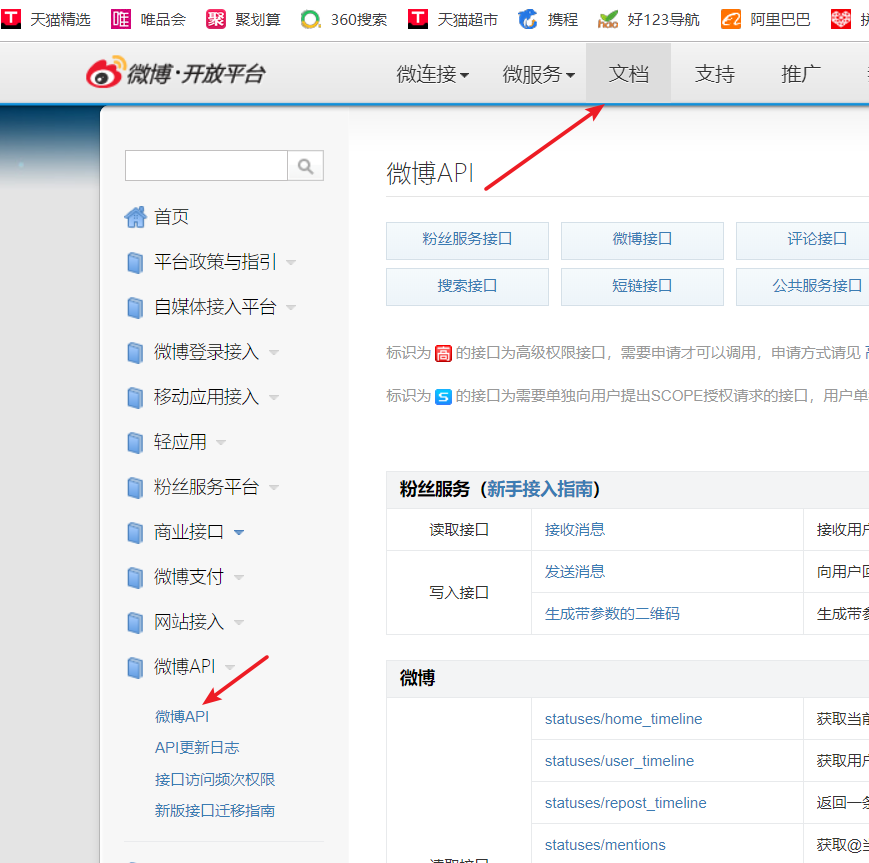Screen dimensions: 869x863
Task: Expand the 商业接口 sidebar arrow
Action: [239, 532]
